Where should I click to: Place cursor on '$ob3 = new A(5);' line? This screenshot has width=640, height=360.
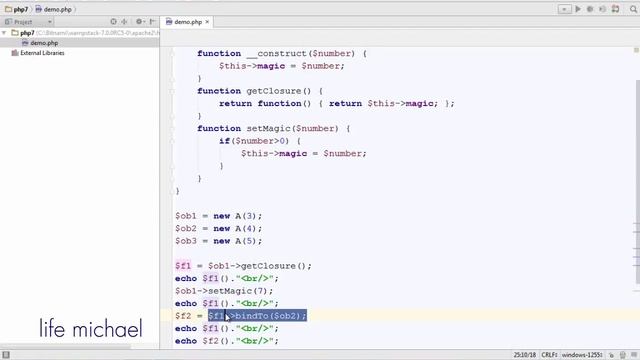[x=218, y=241]
